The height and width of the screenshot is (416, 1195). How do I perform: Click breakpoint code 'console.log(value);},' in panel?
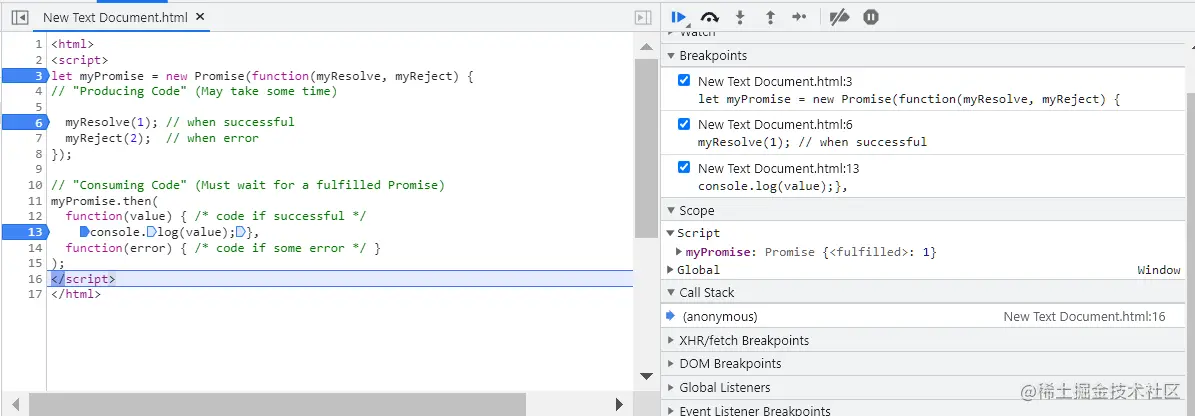(773, 185)
